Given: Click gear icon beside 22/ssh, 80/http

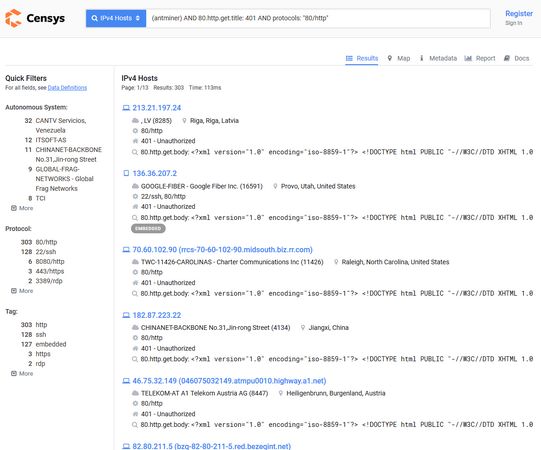Looking at the screenshot, I should coord(135,196).
